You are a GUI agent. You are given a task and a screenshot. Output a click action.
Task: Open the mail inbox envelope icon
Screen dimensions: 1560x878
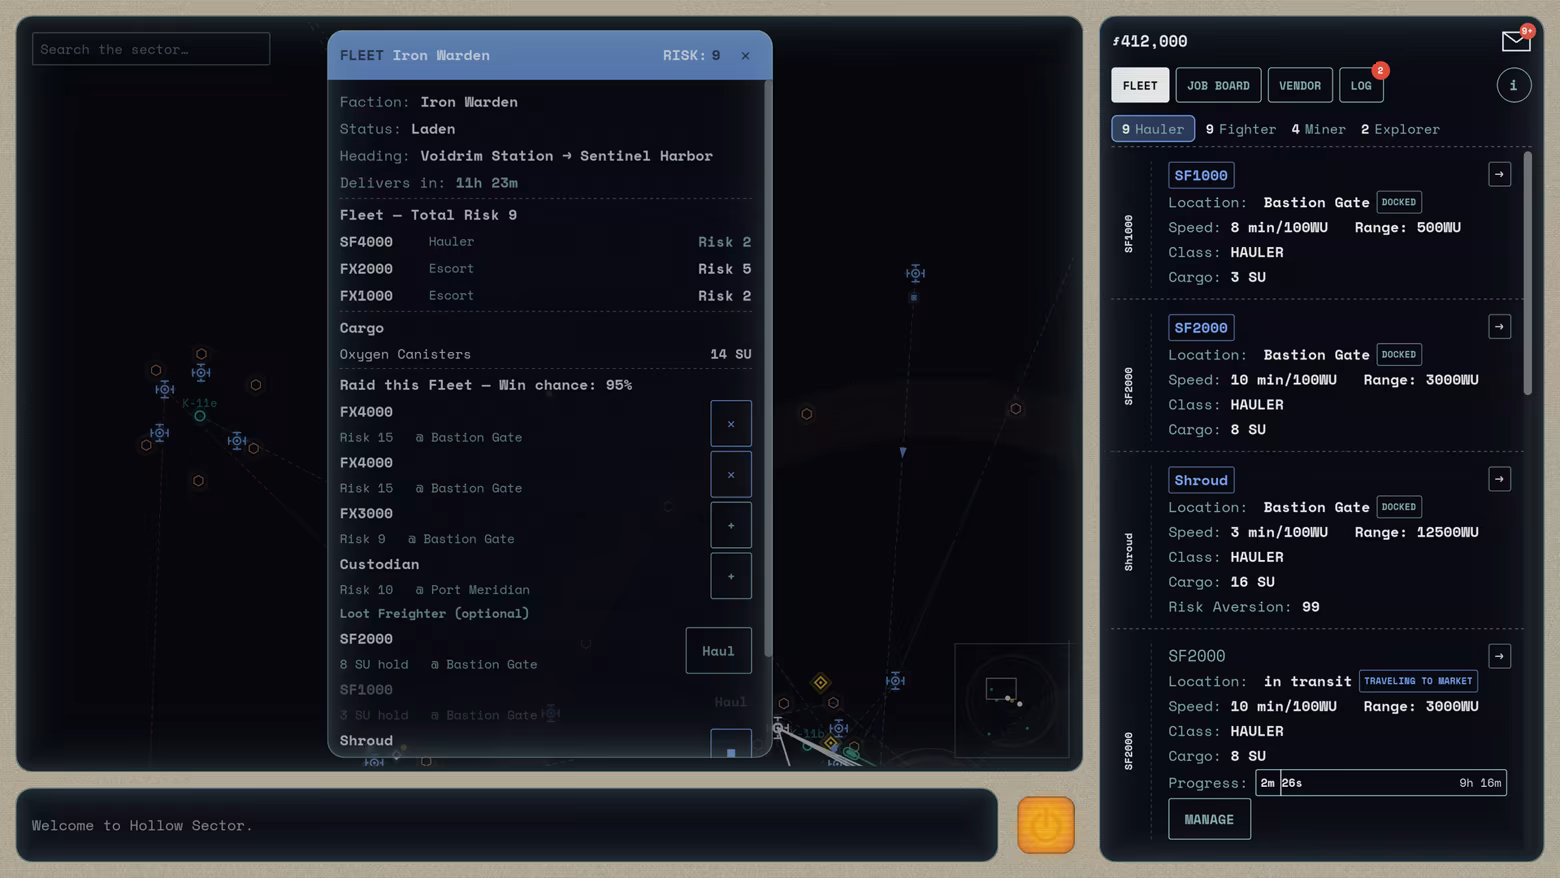point(1516,40)
